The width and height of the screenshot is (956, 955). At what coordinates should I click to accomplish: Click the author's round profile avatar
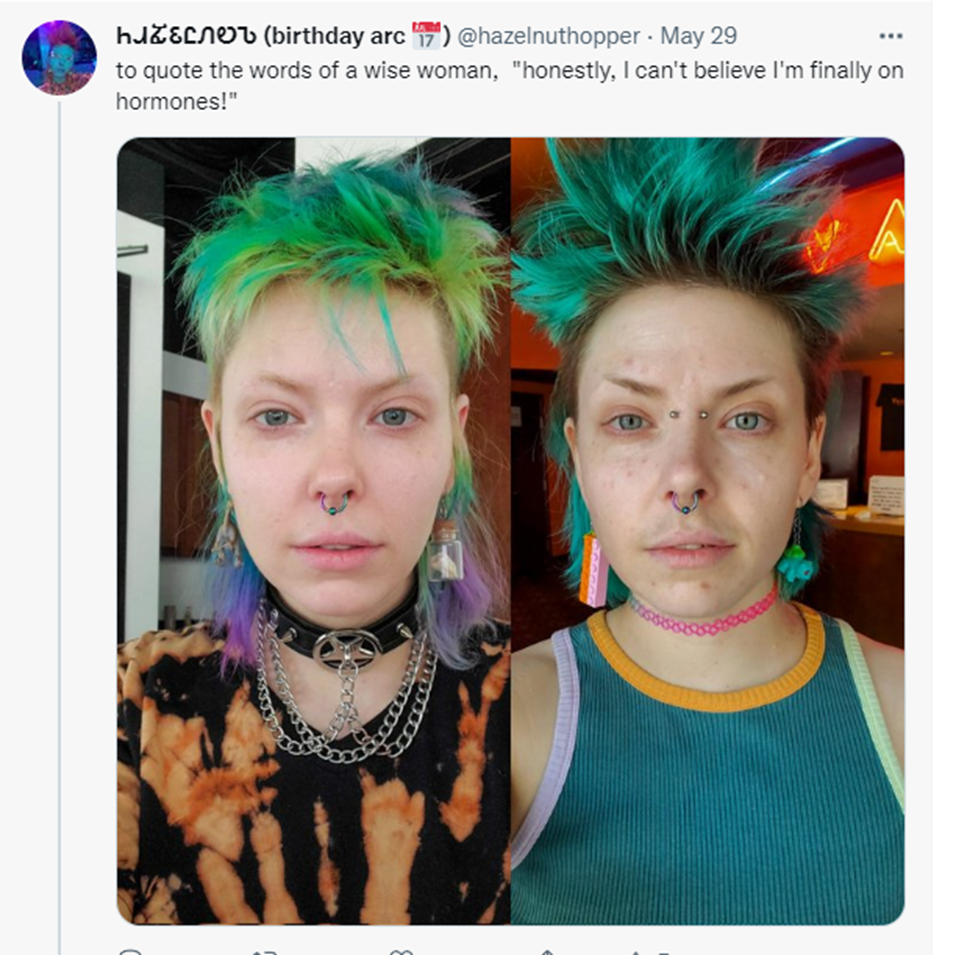59,57
